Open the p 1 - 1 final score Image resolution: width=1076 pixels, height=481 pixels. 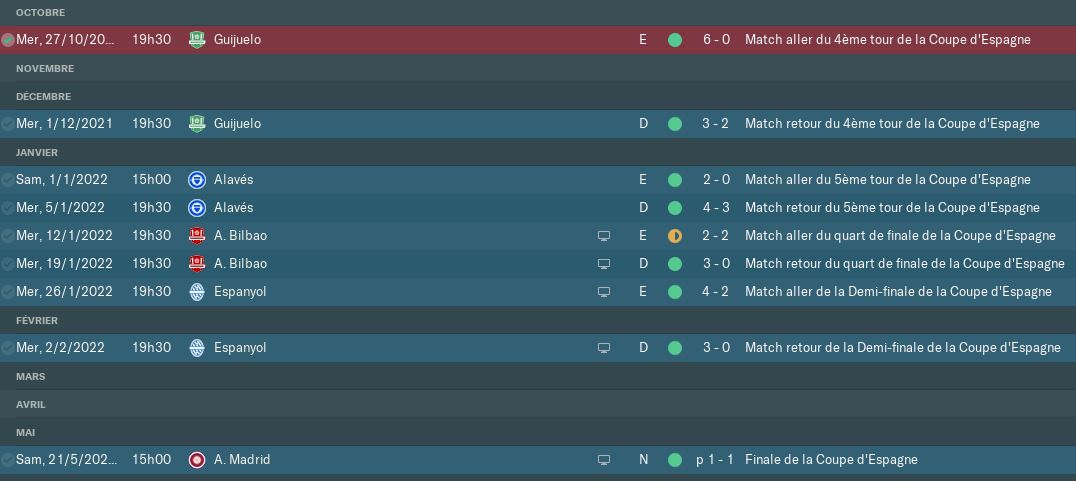click(714, 460)
